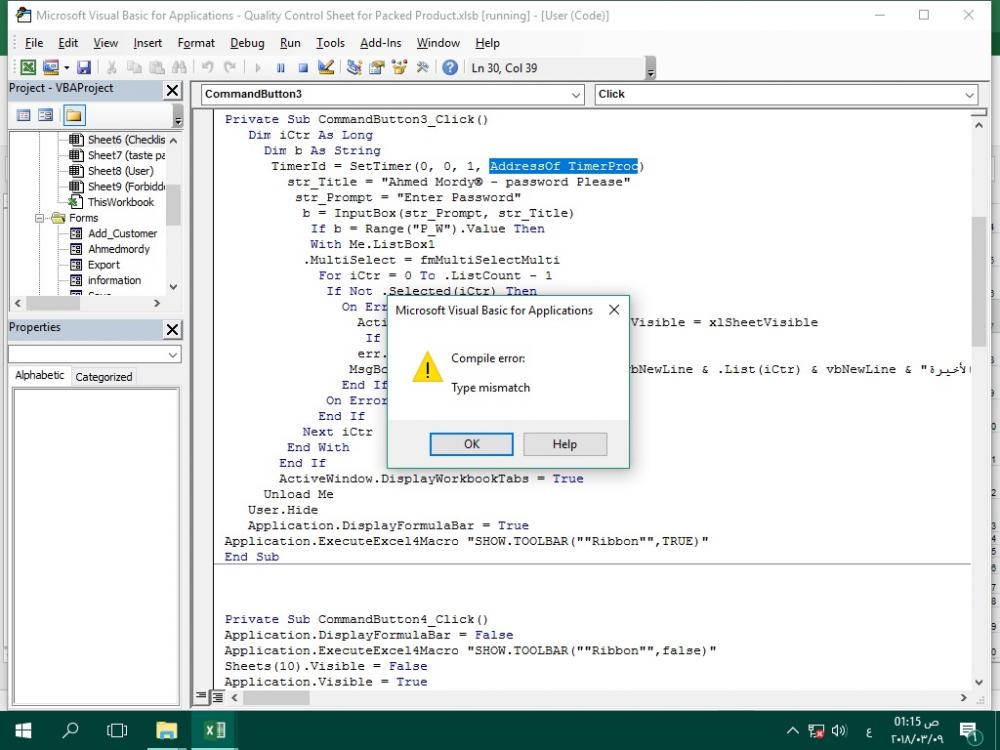Open Properties Window from the toolbar icon
Screen dimensions: 1000x750
[x=377, y=67]
